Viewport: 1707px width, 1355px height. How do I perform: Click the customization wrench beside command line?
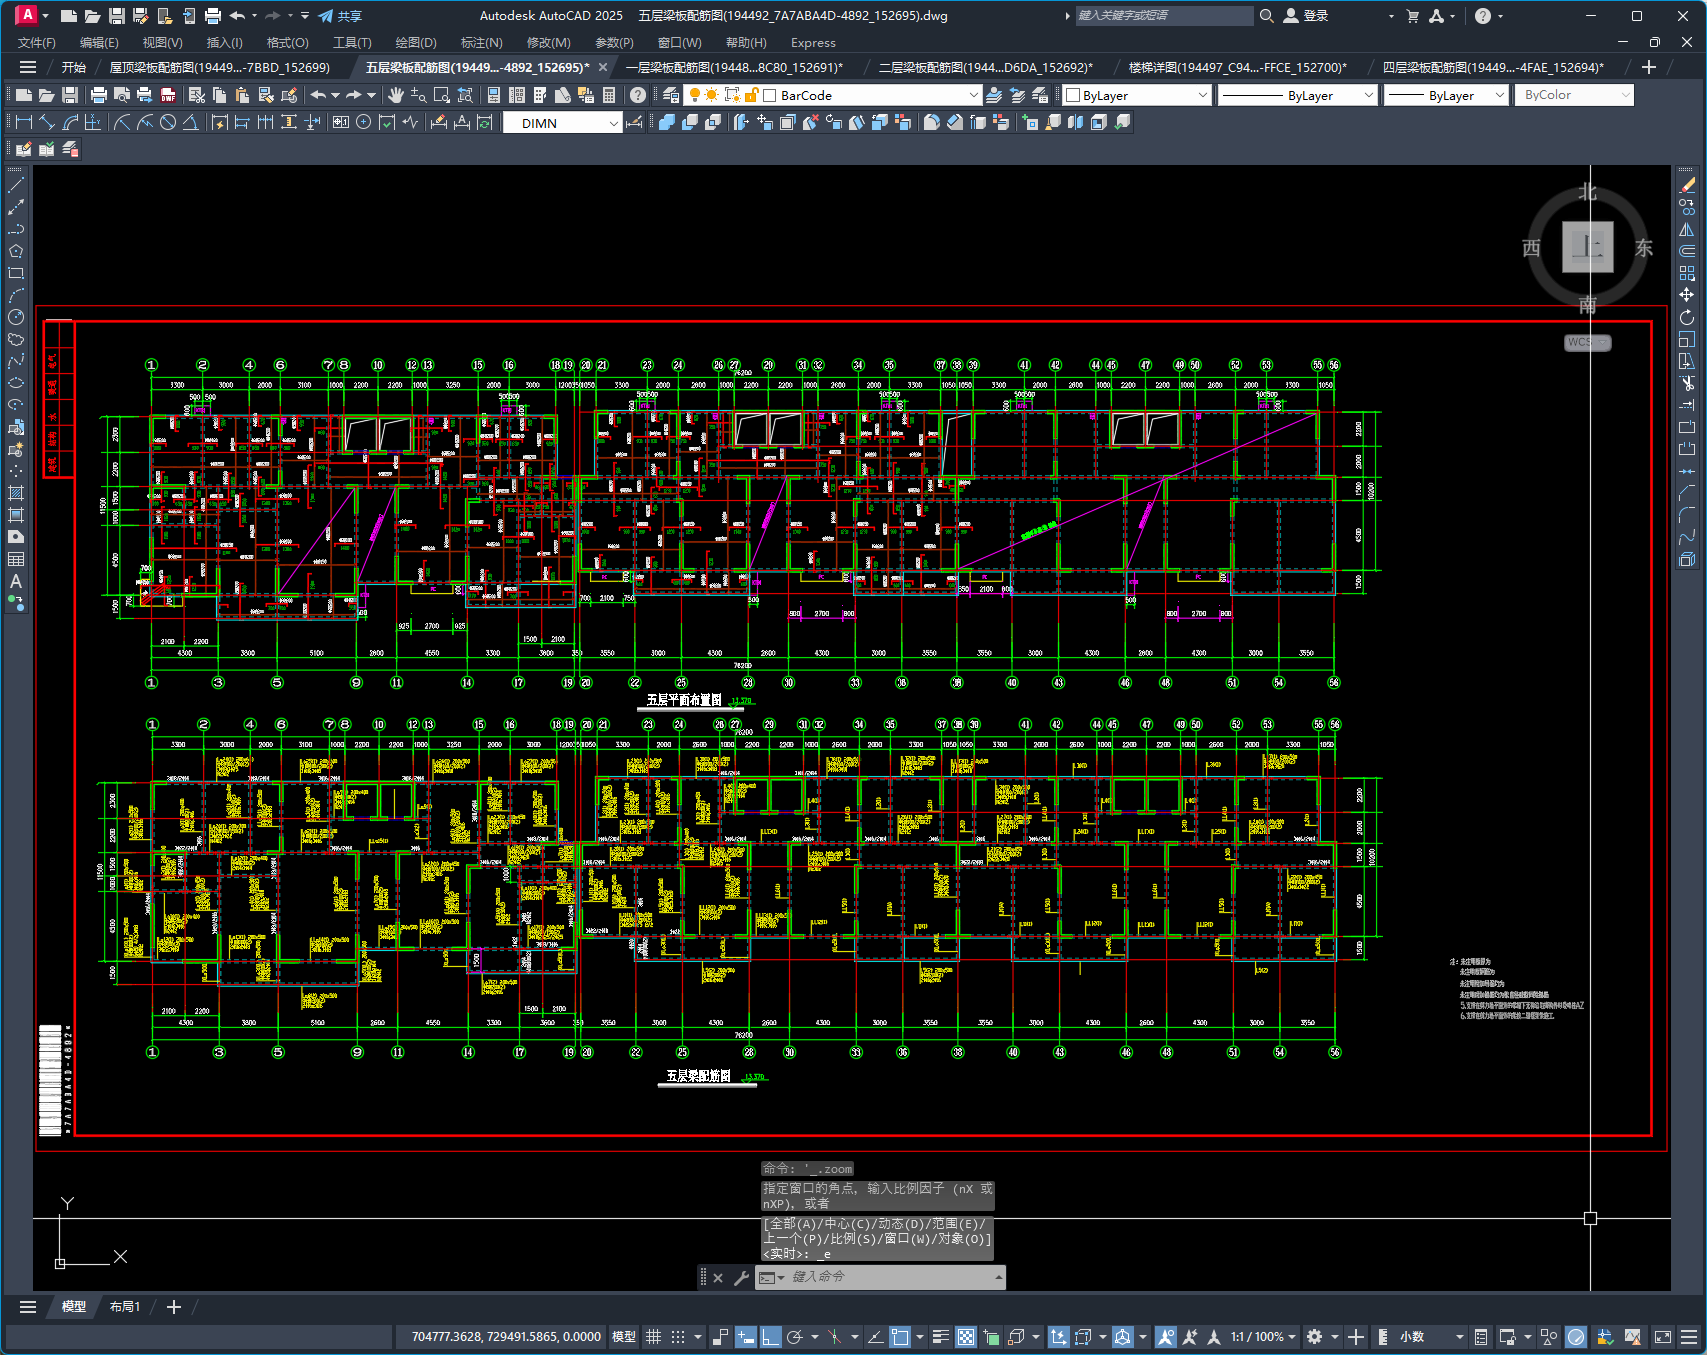(741, 1277)
